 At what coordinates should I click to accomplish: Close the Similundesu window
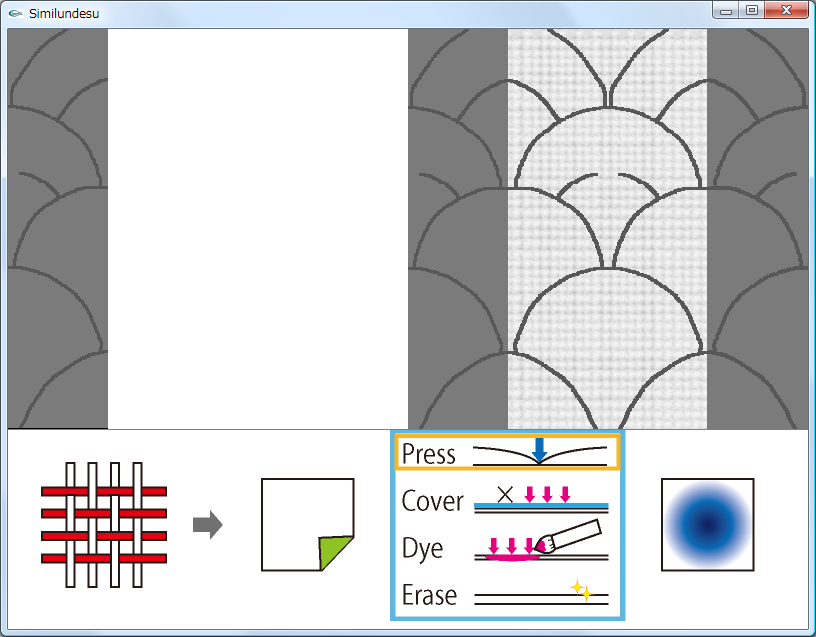point(786,10)
